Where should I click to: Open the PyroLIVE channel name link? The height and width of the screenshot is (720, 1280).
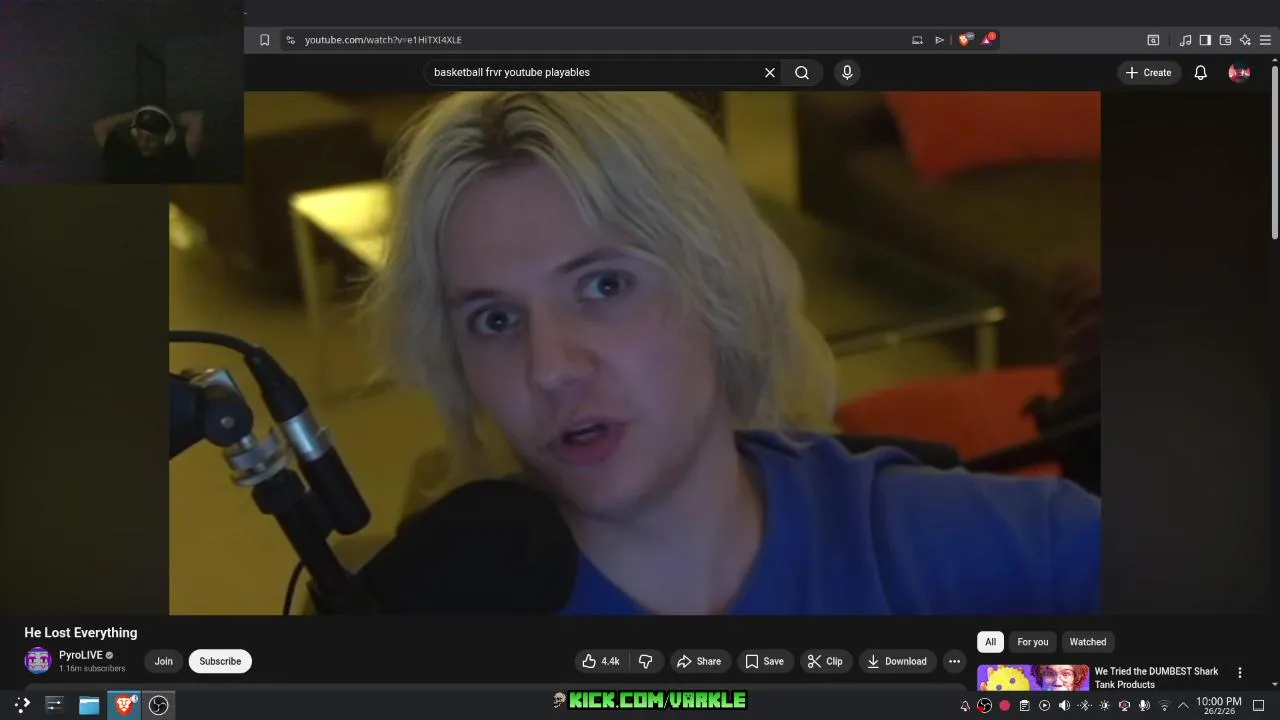point(81,655)
